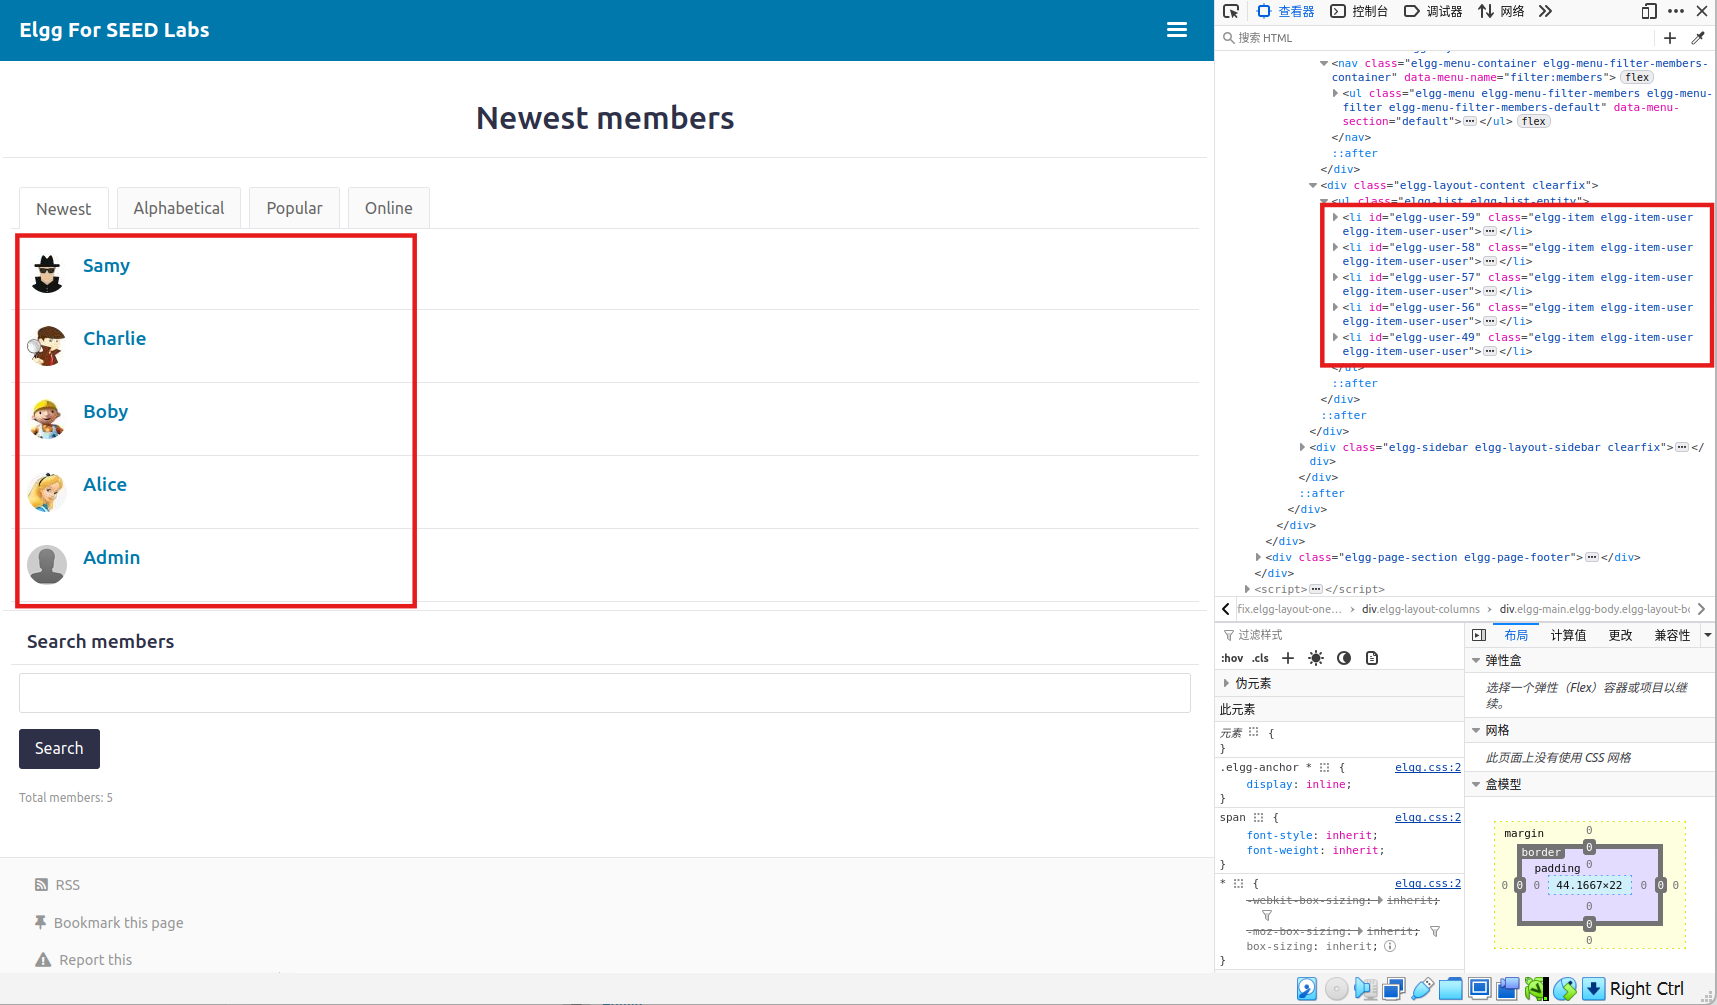1717x1005 pixels.
Task: Switch to the Online members tab
Action: [x=389, y=208]
